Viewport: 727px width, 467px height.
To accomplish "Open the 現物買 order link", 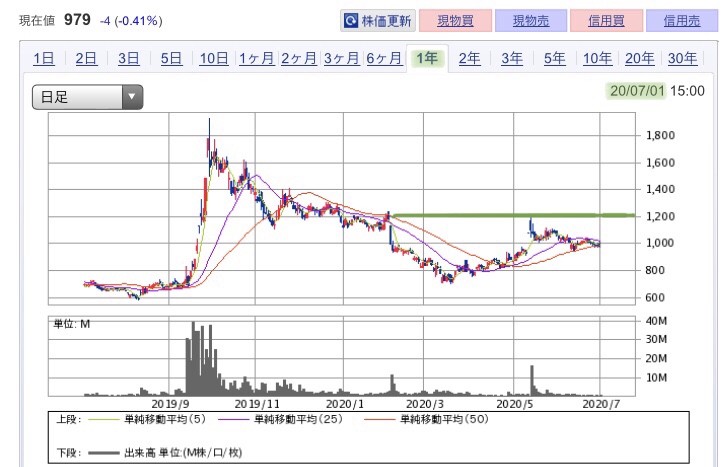I will pos(455,21).
